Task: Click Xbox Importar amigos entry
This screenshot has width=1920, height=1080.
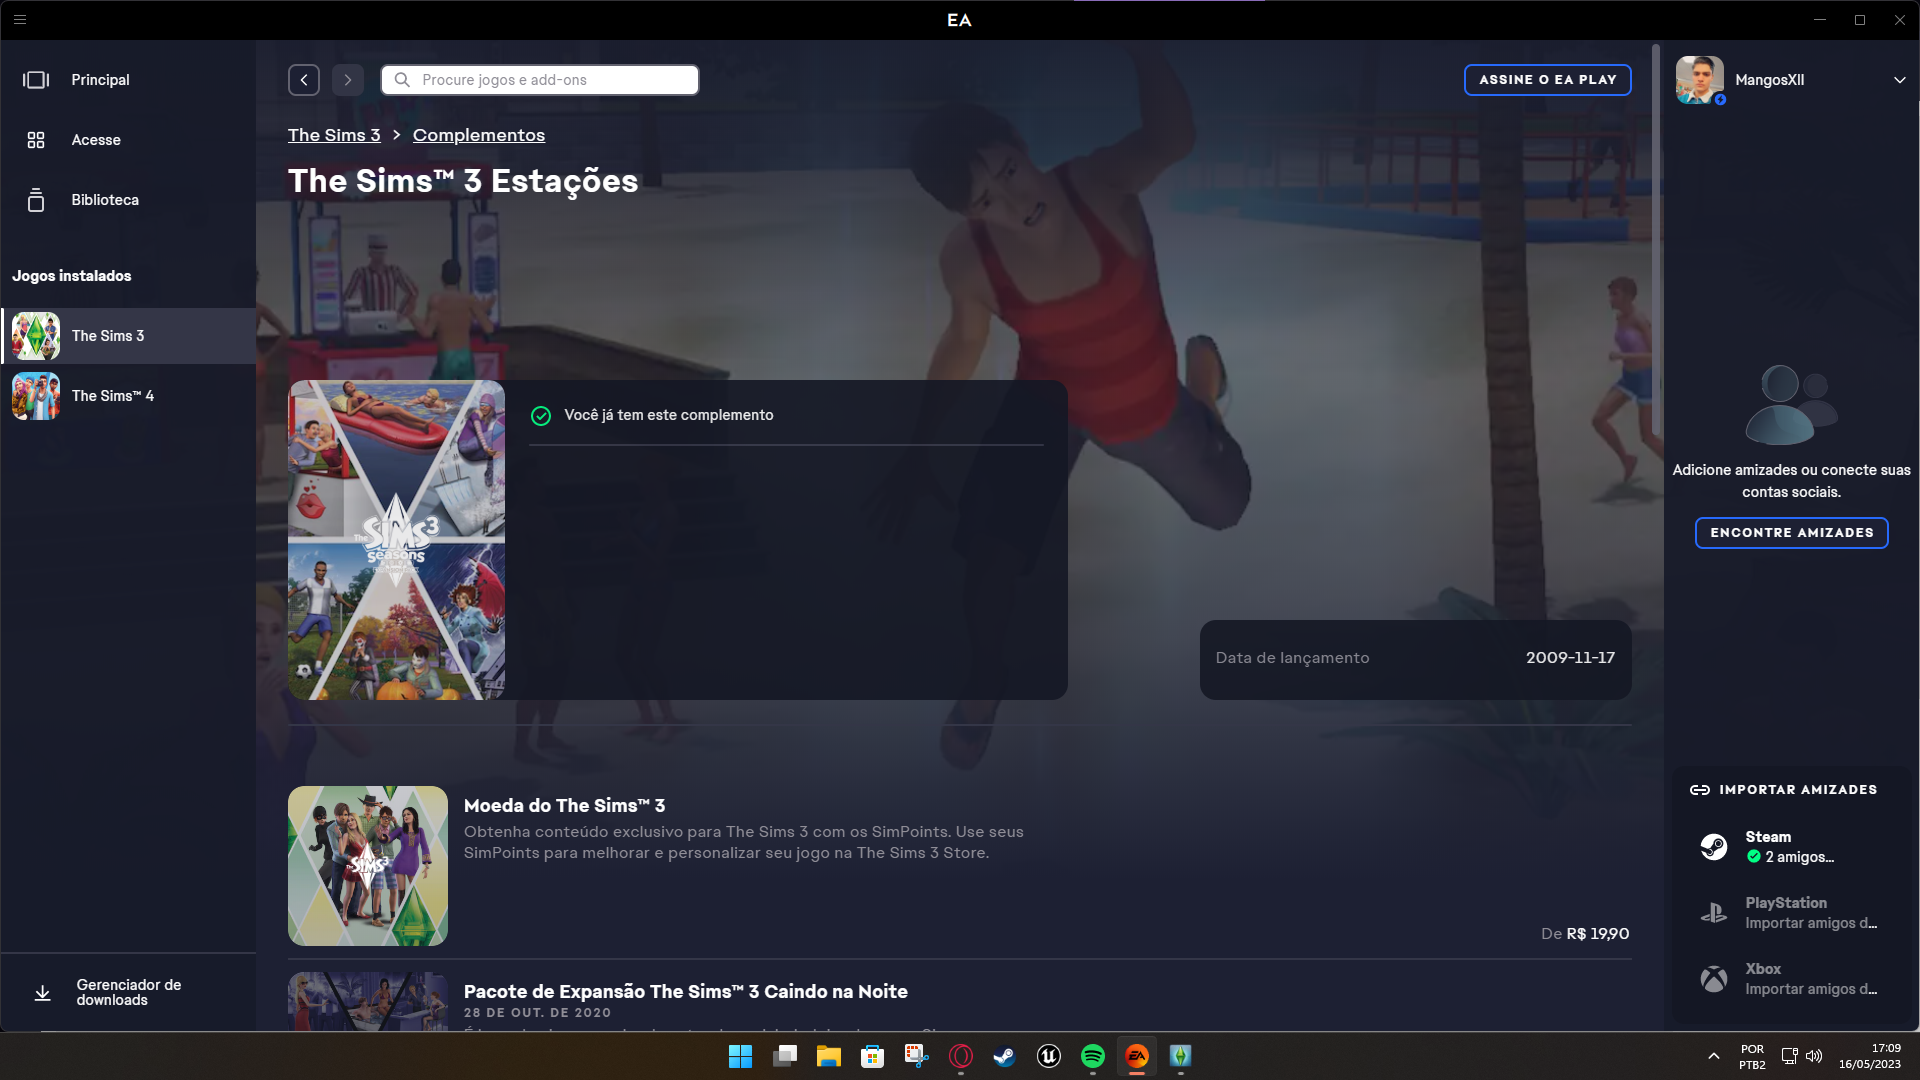Action: pyautogui.click(x=1791, y=979)
